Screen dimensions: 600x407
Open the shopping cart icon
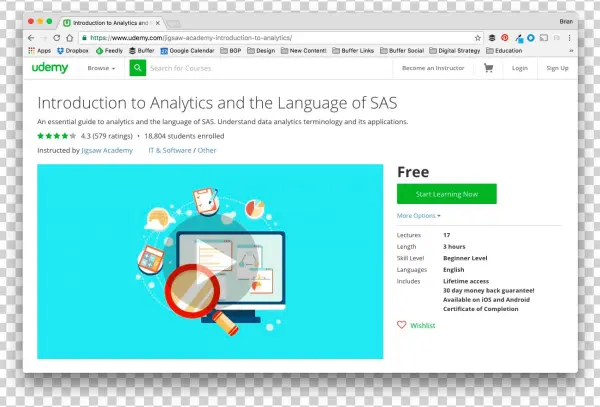488,68
